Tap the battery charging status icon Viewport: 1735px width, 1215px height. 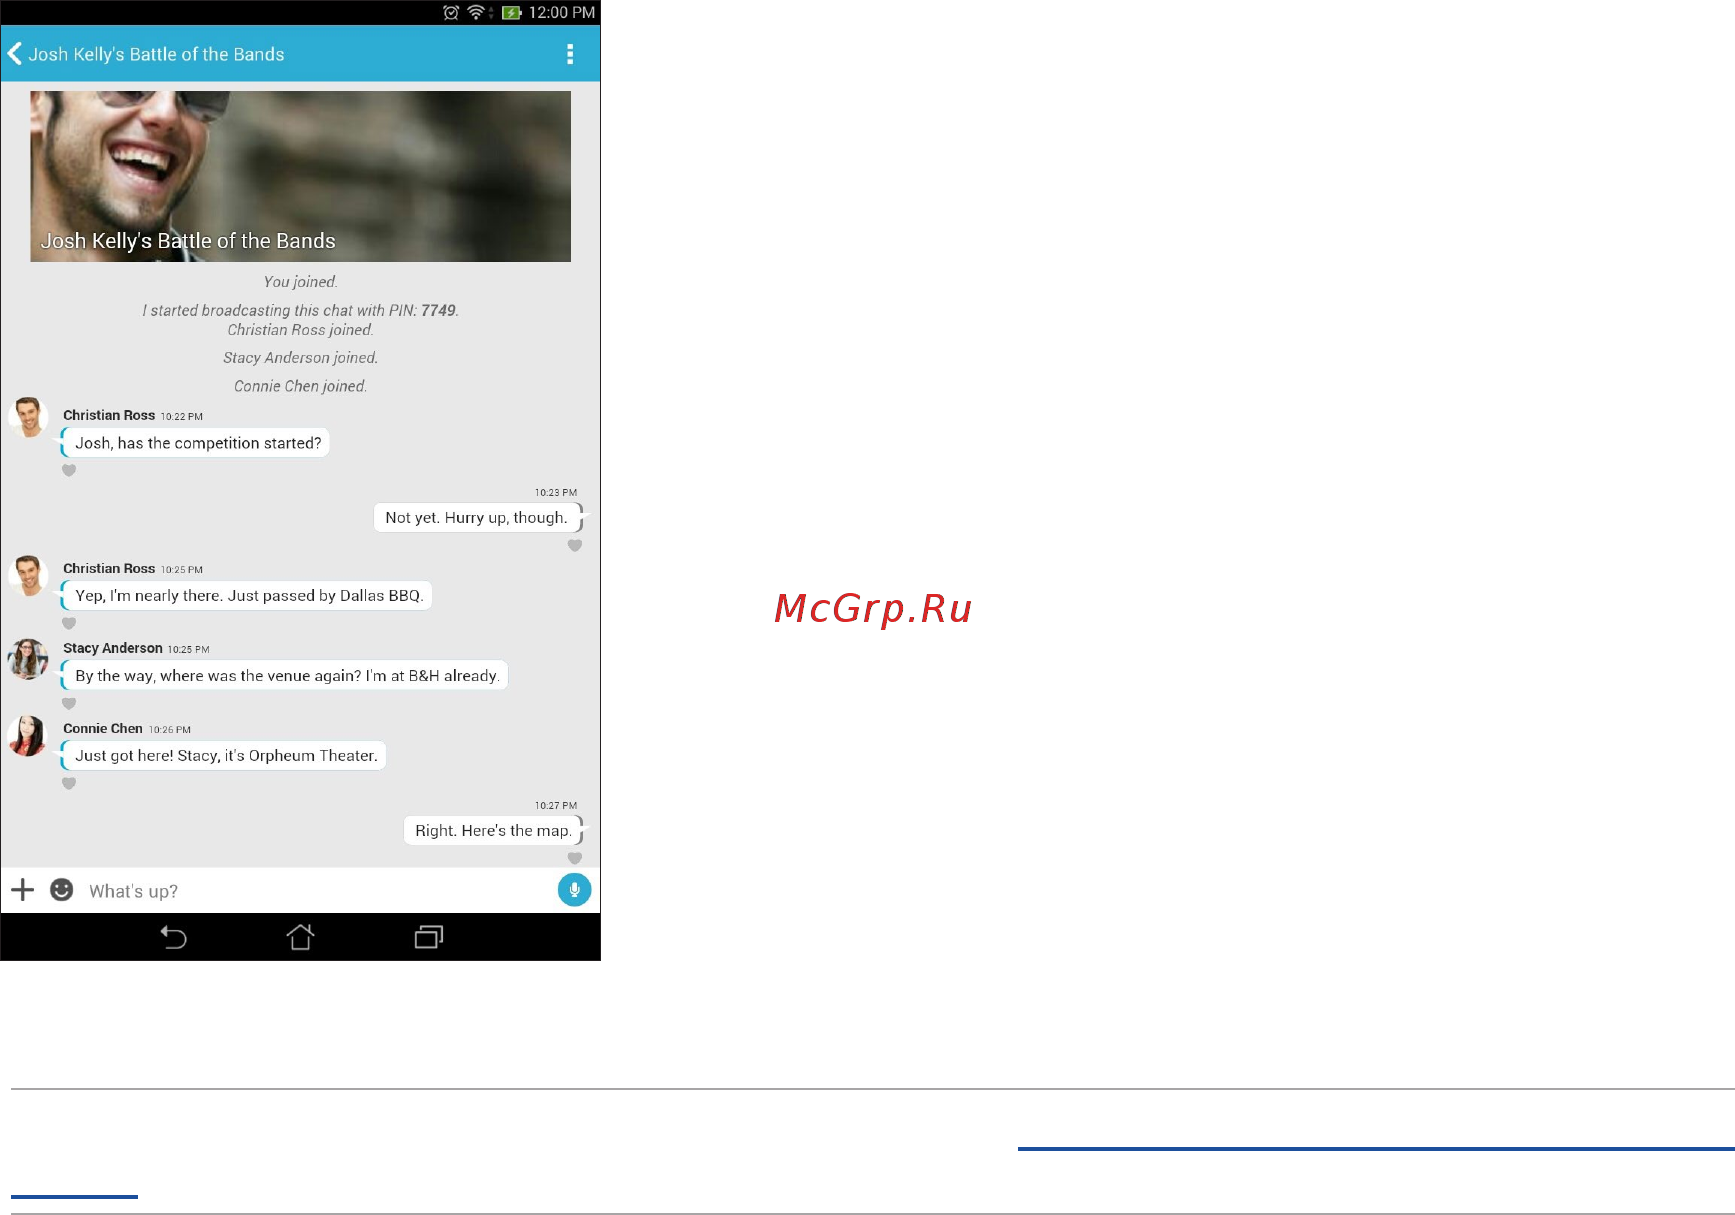pos(512,12)
